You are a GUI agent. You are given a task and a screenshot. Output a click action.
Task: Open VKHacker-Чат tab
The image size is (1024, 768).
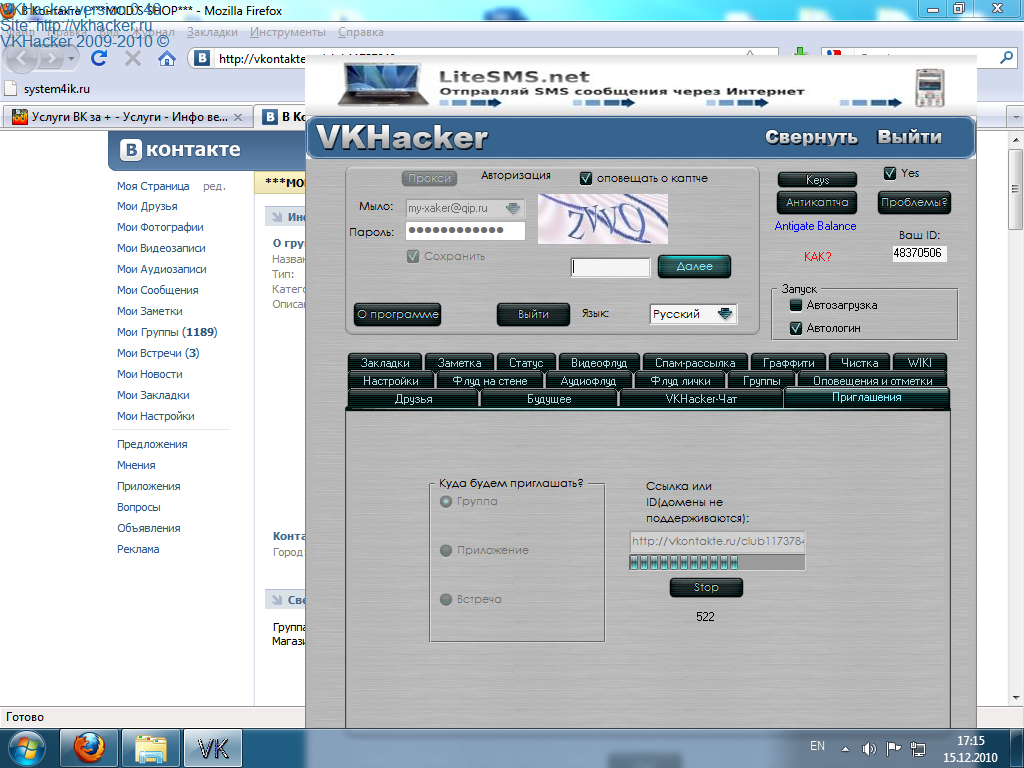[x=701, y=399]
